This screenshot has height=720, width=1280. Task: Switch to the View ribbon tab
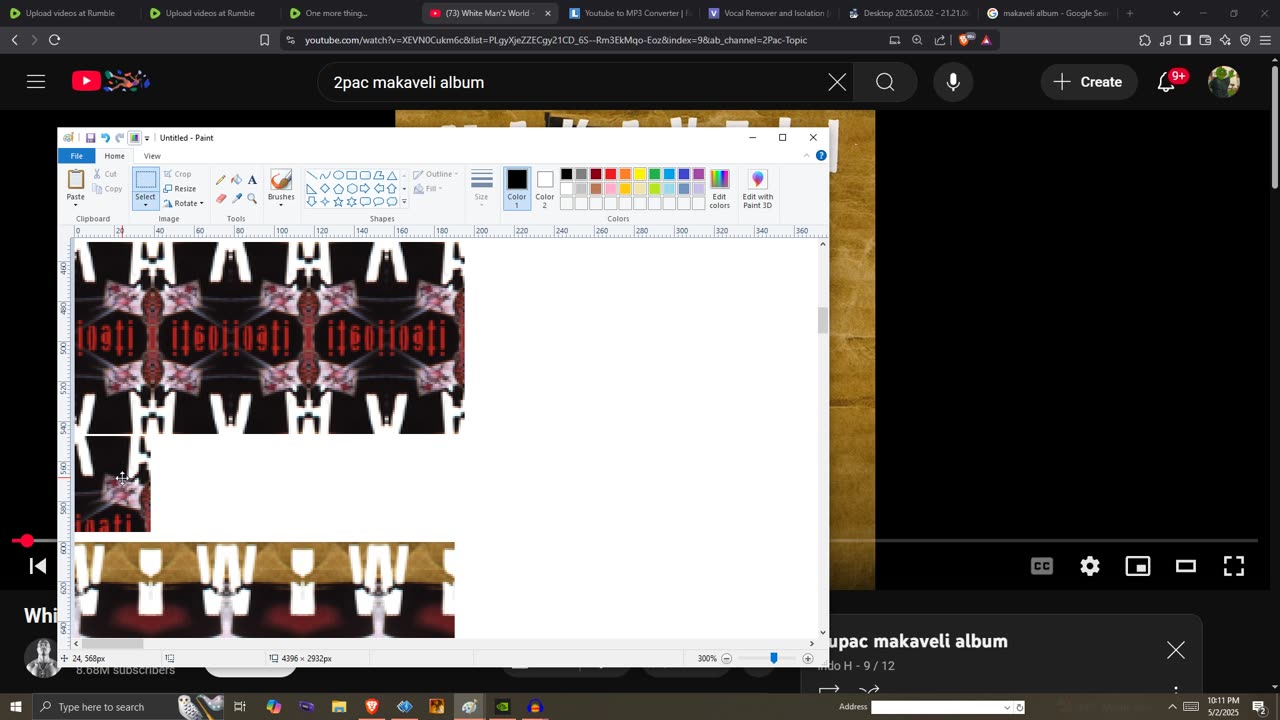click(152, 156)
